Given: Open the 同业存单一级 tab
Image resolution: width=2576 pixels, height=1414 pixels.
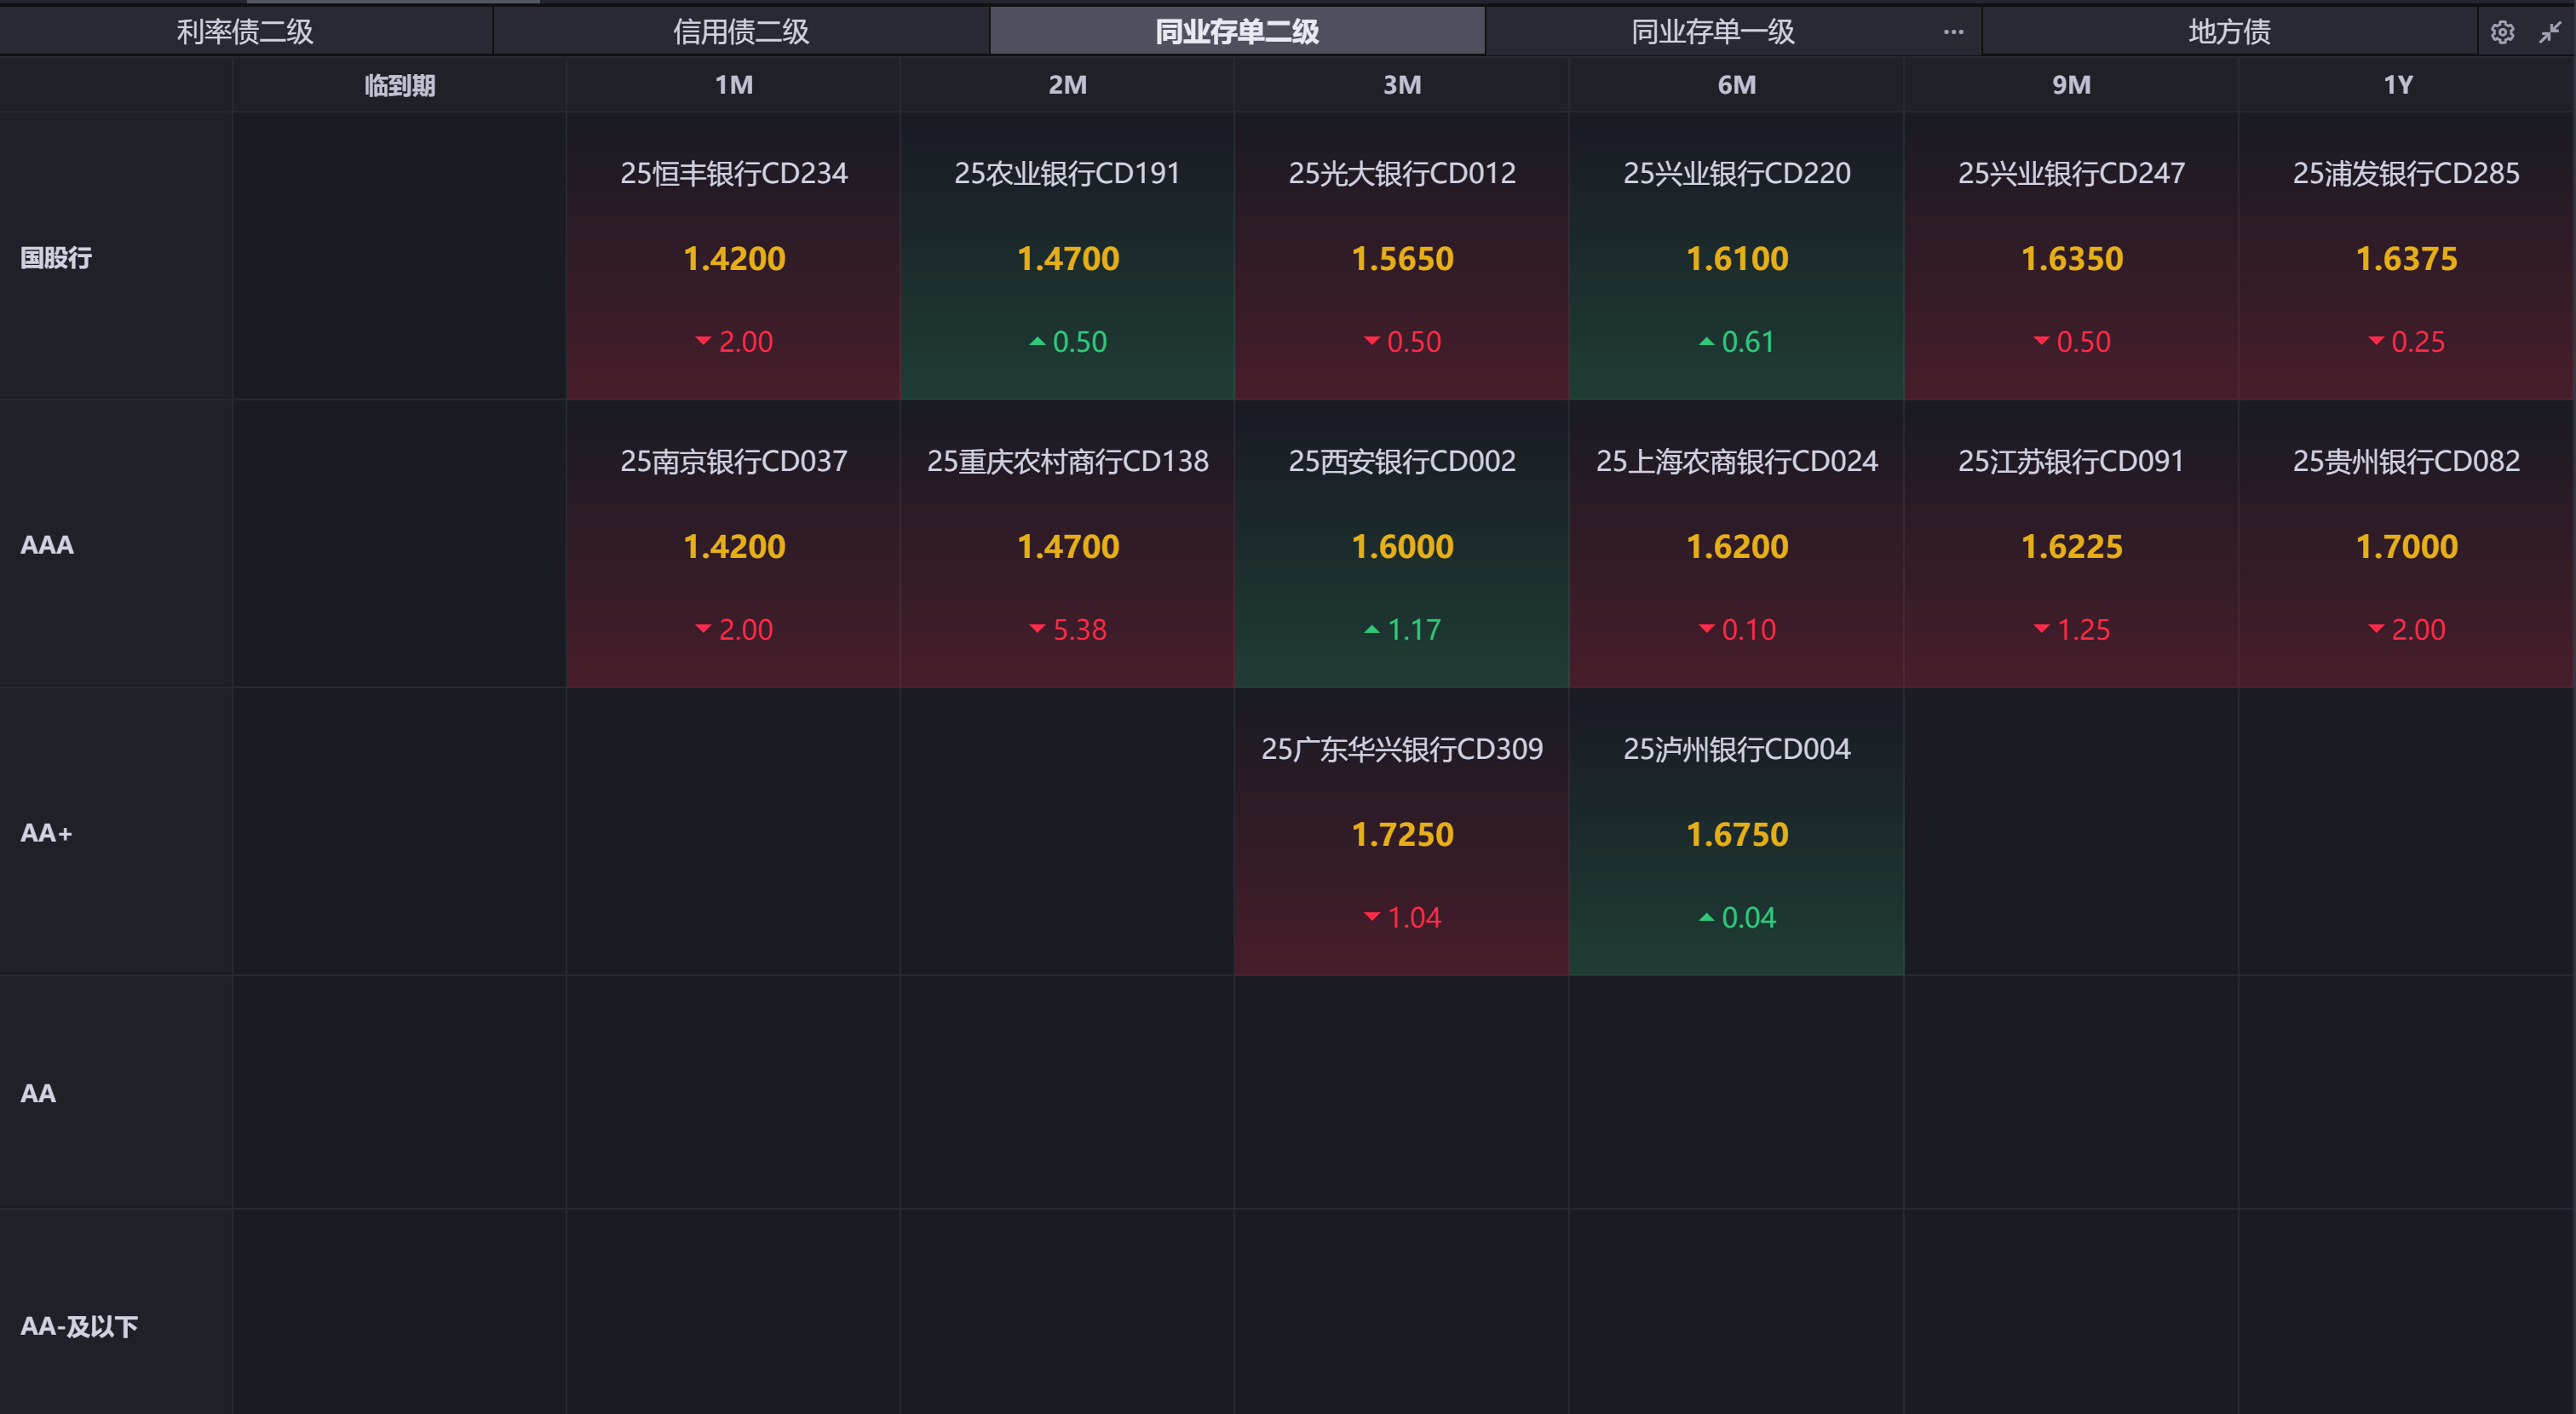Looking at the screenshot, I should [x=1712, y=32].
